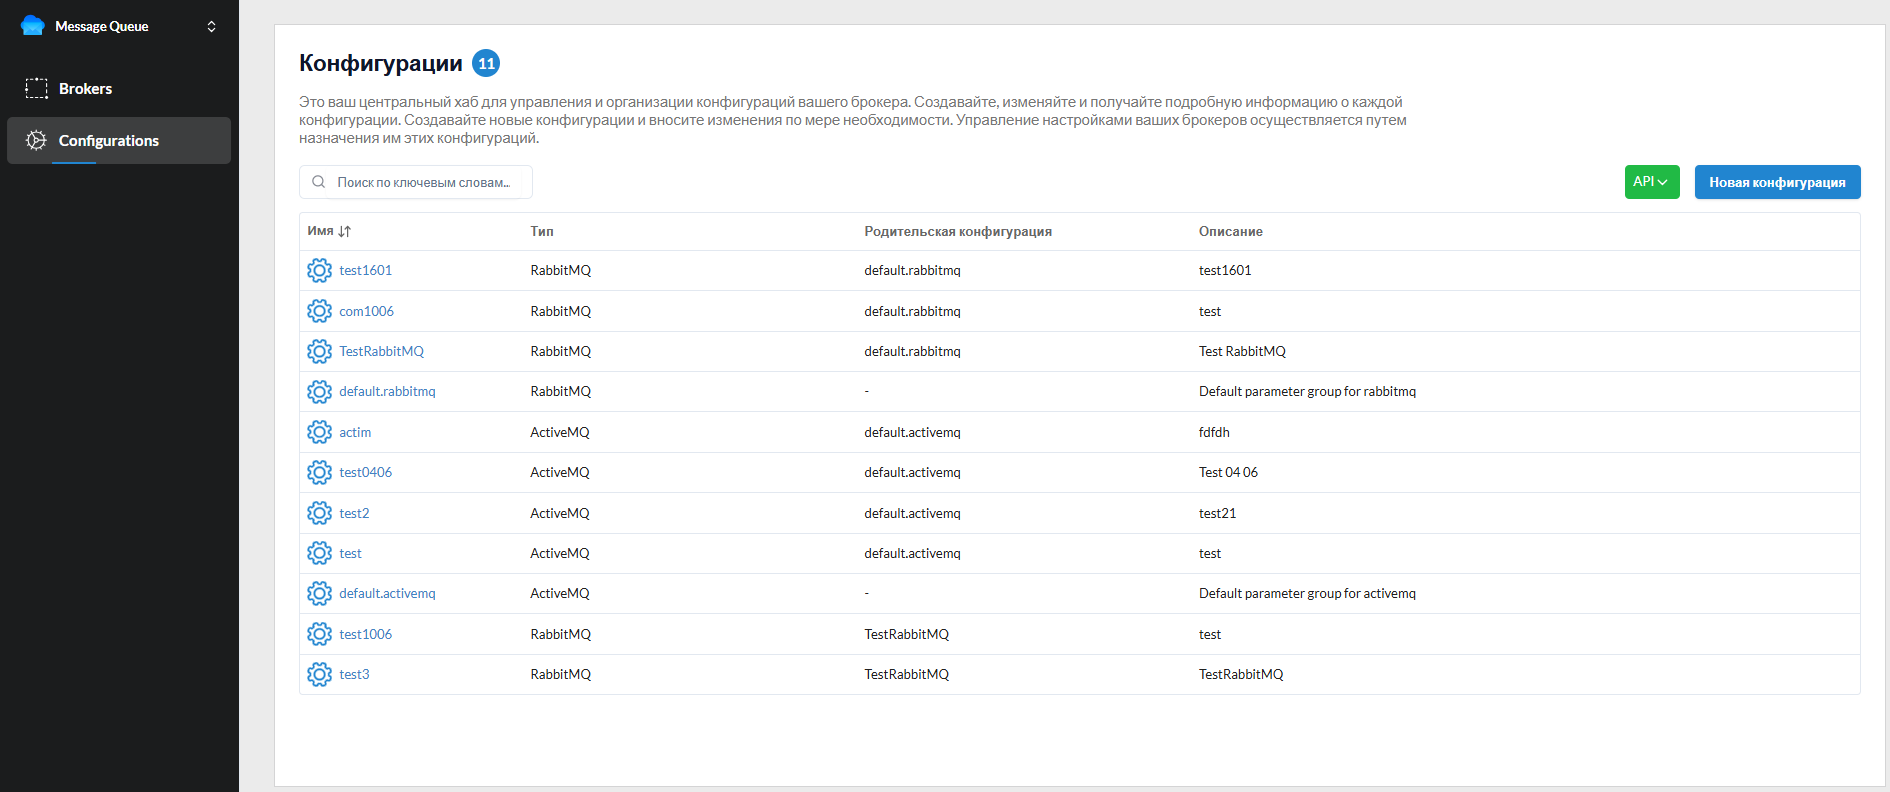
Task: Click the Configurations sidebar gear icon
Action: click(36, 140)
